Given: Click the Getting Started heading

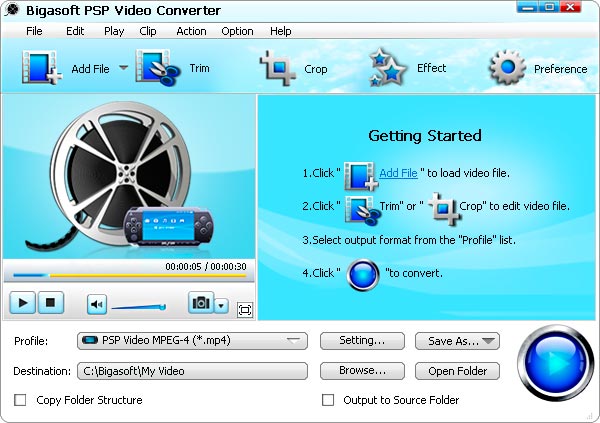Looking at the screenshot, I should pyautogui.click(x=425, y=136).
